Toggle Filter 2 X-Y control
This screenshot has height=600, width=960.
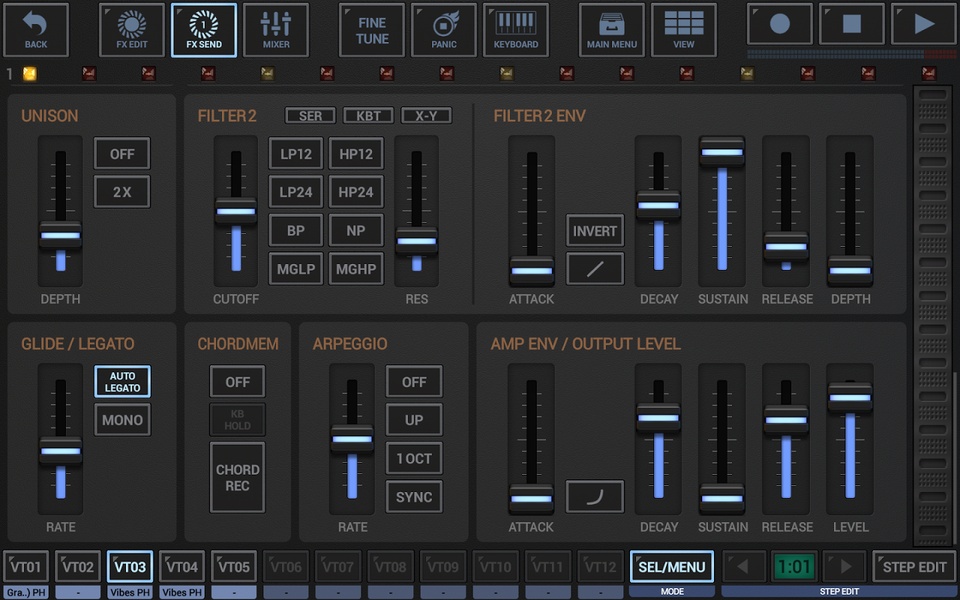426,115
